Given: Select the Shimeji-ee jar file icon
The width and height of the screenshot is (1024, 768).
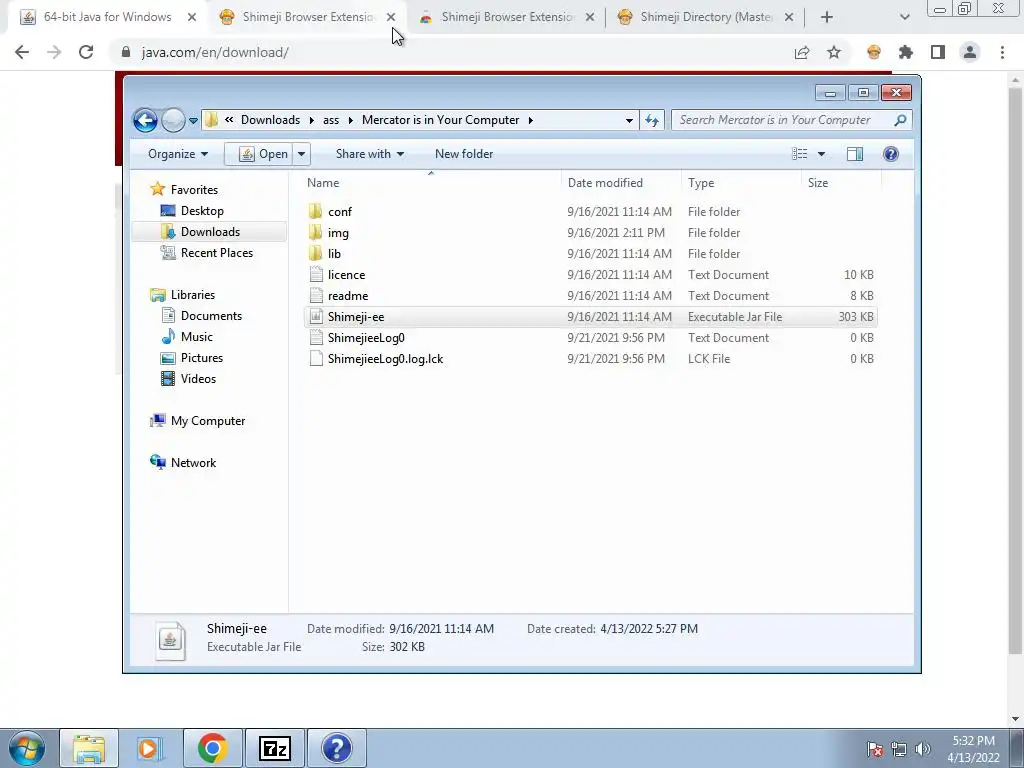Looking at the screenshot, I should [x=316, y=317].
